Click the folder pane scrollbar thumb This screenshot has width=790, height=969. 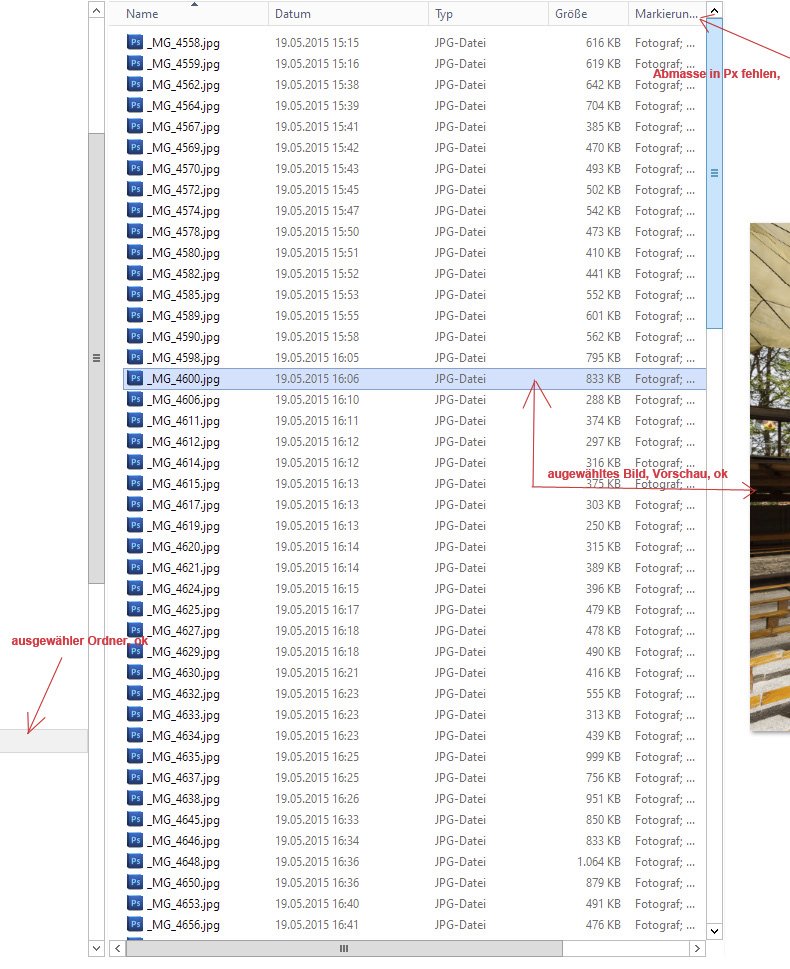(96, 358)
